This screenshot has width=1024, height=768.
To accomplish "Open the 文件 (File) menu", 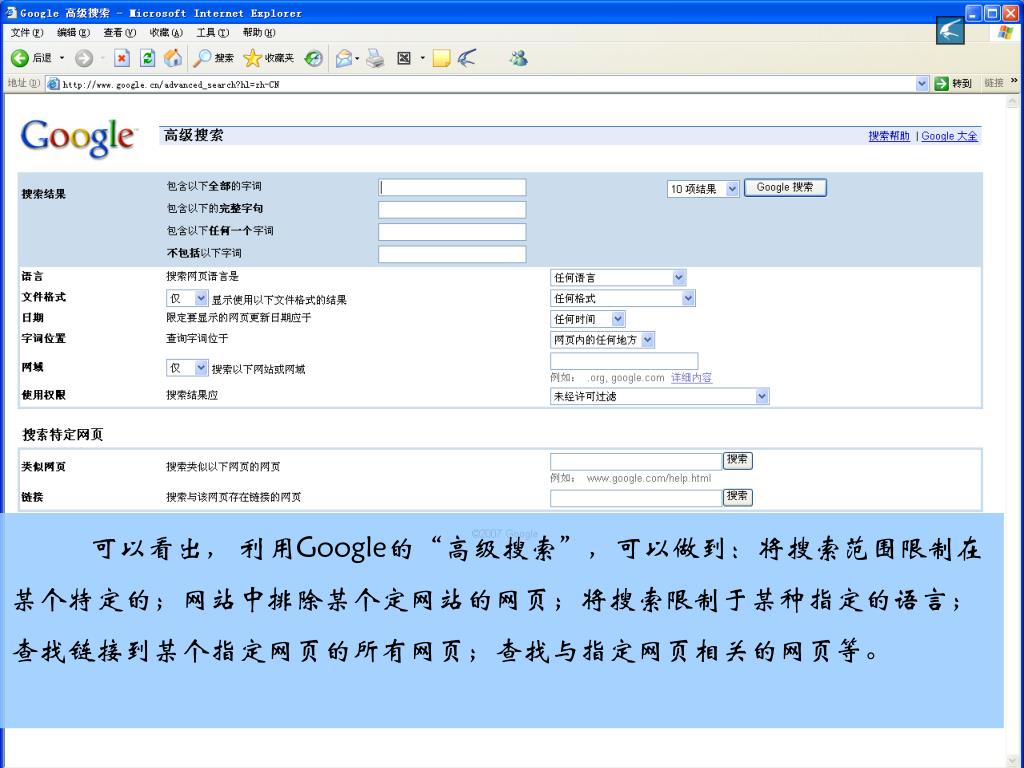I will [x=27, y=33].
